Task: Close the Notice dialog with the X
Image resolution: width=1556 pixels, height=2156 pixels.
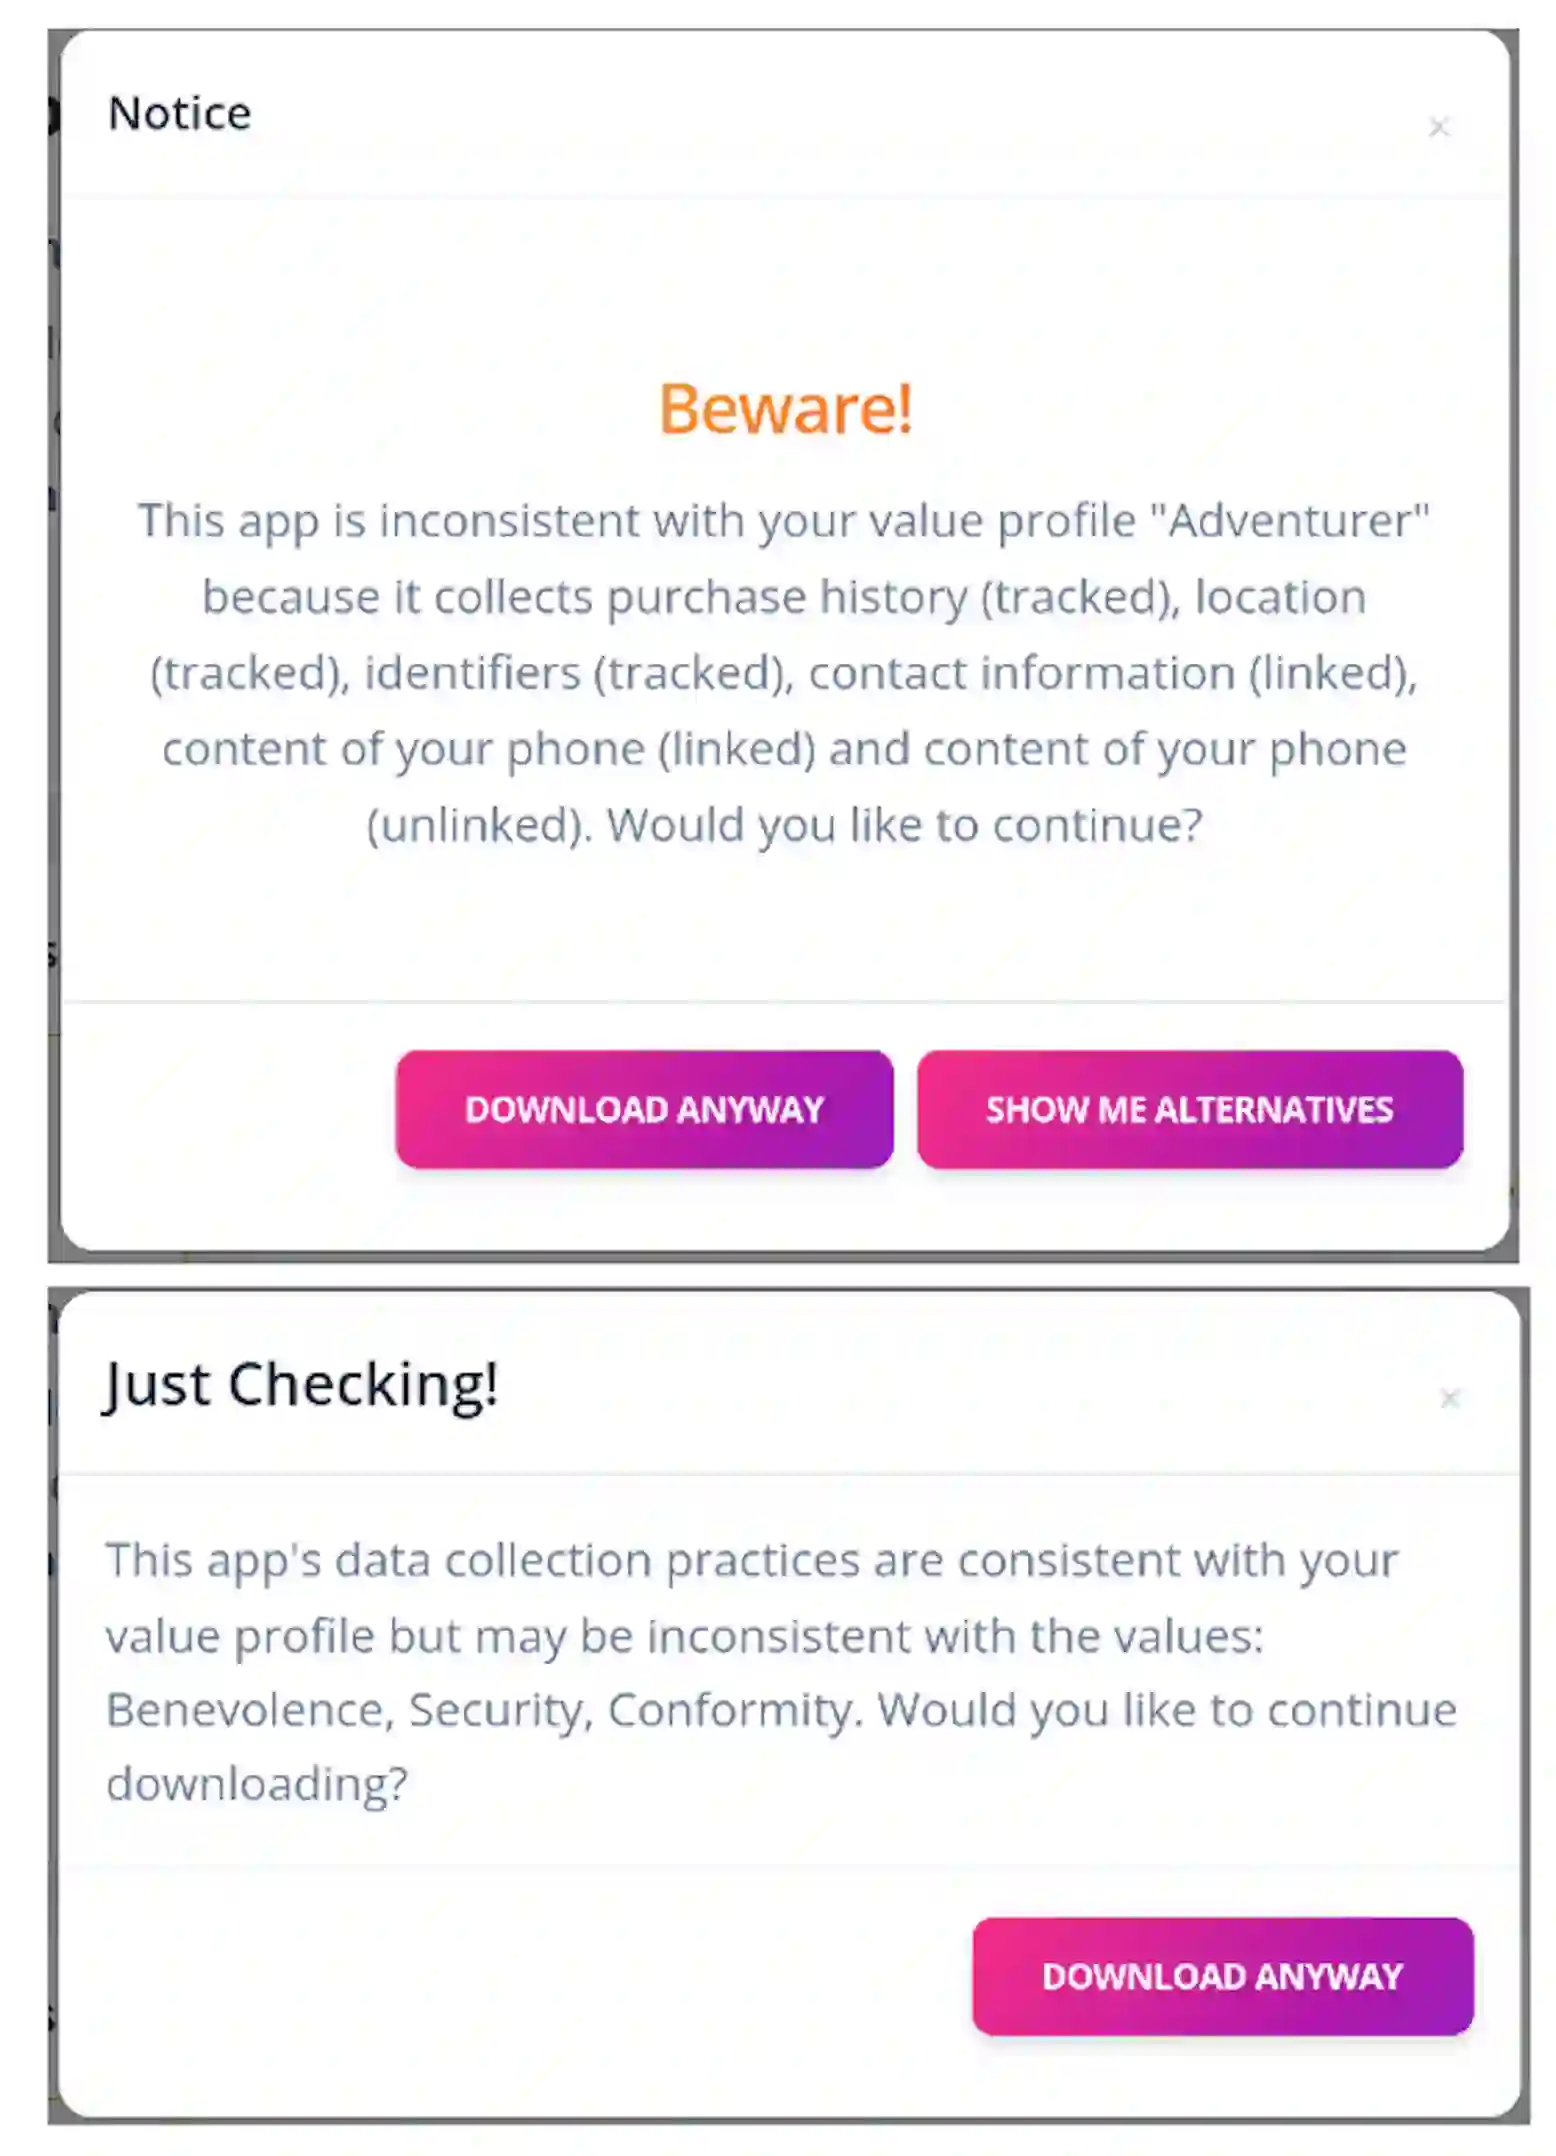Action: tap(1438, 127)
